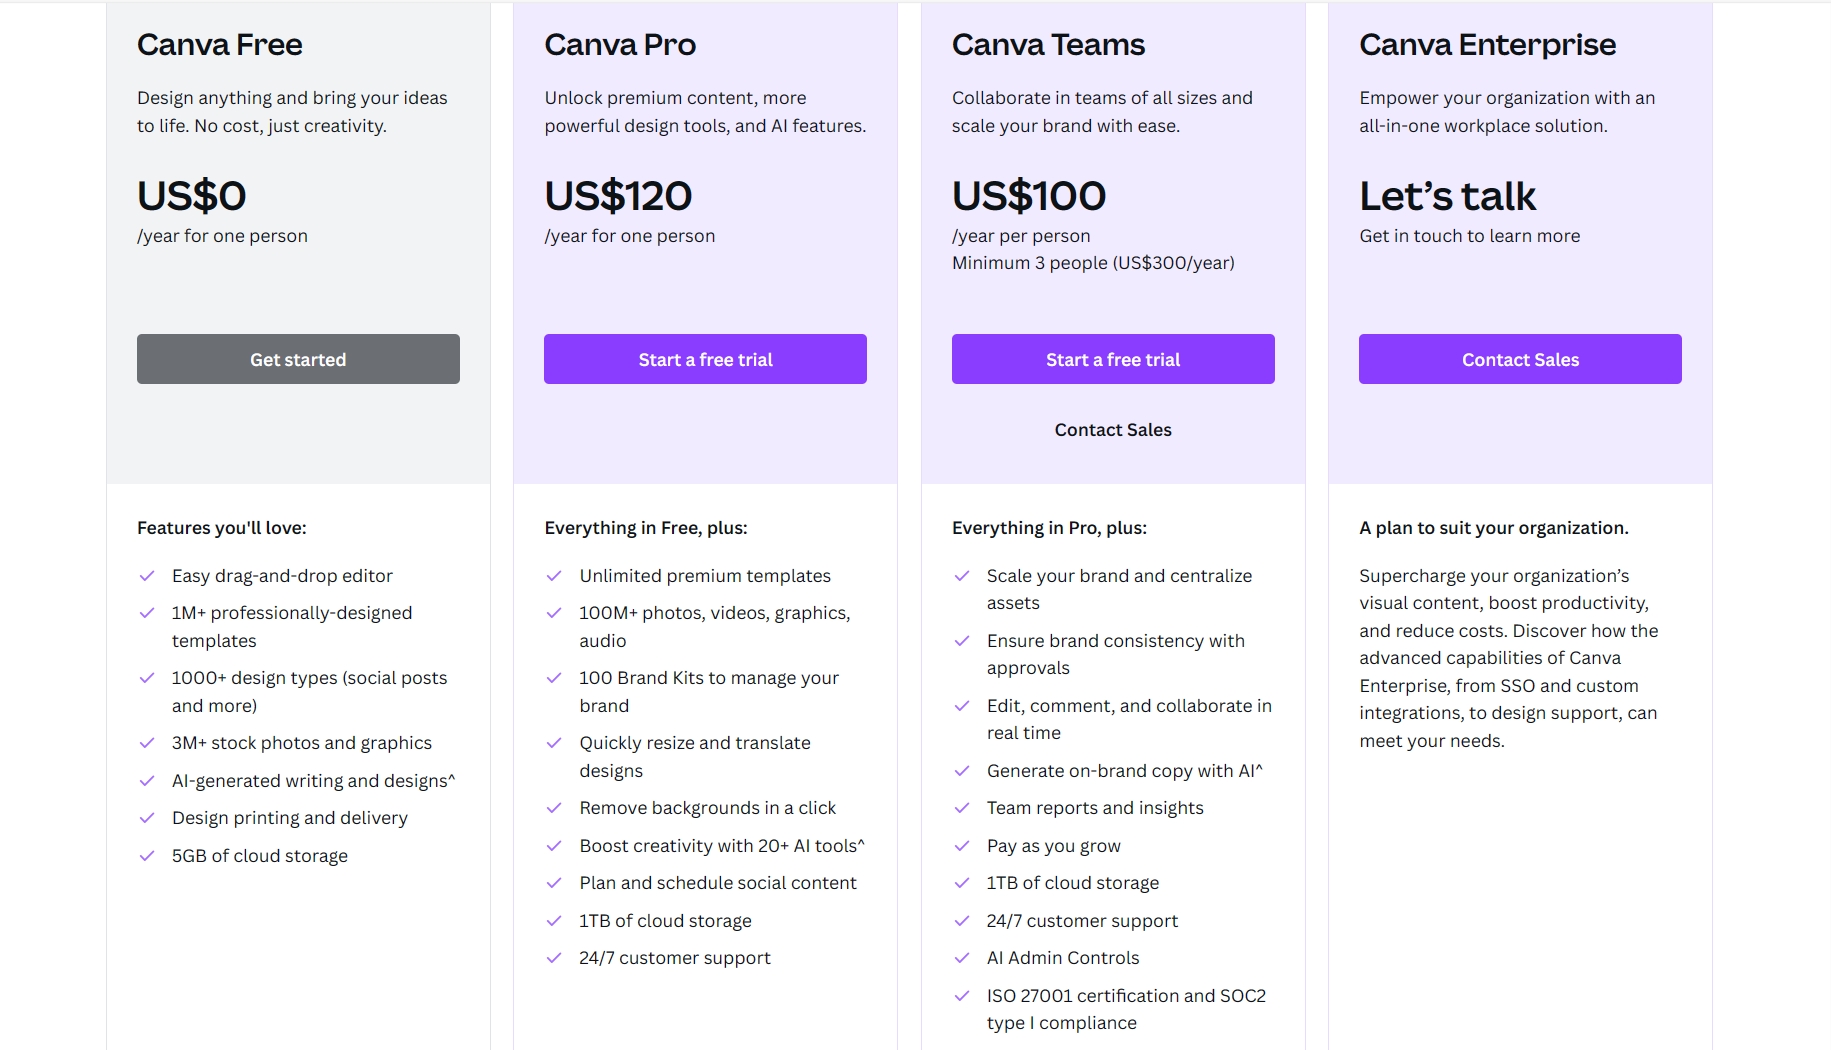Image resolution: width=1831 pixels, height=1050 pixels.
Task: Click the checkmark beside 'Pay as you grow'
Action: tap(962, 845)
